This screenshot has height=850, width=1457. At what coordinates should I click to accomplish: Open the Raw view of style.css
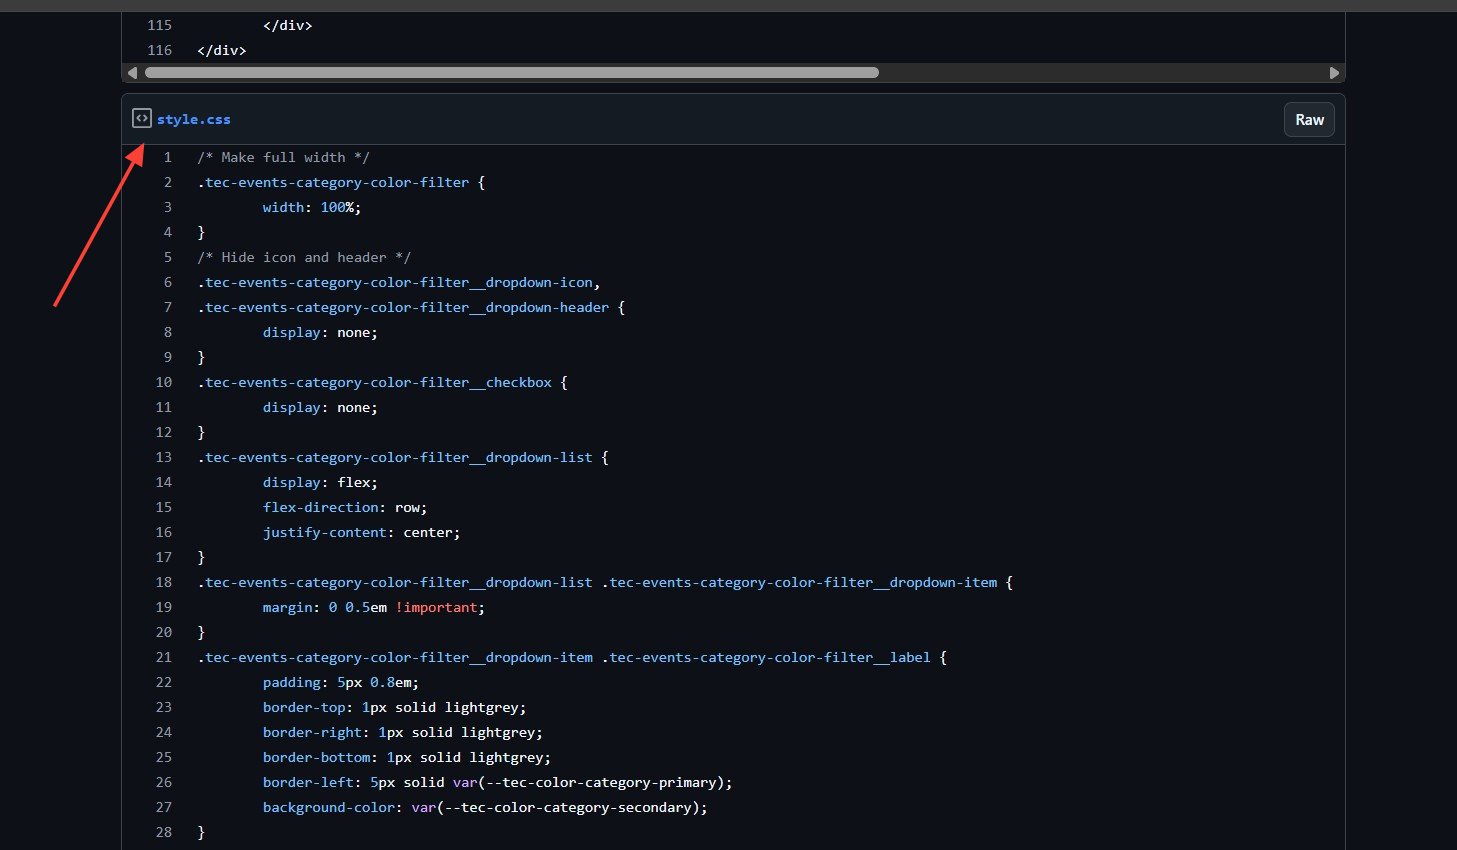(x=1309, y=120)
